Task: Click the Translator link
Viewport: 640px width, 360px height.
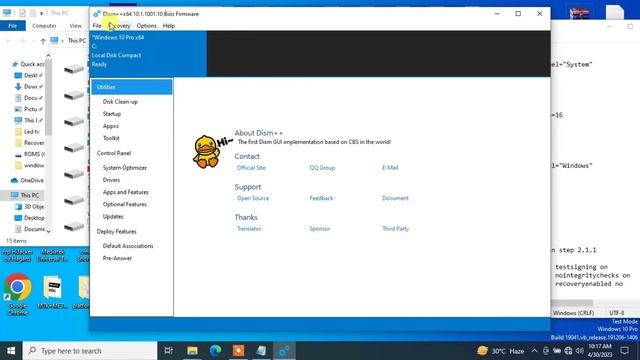Action: [x=249, y=229]
